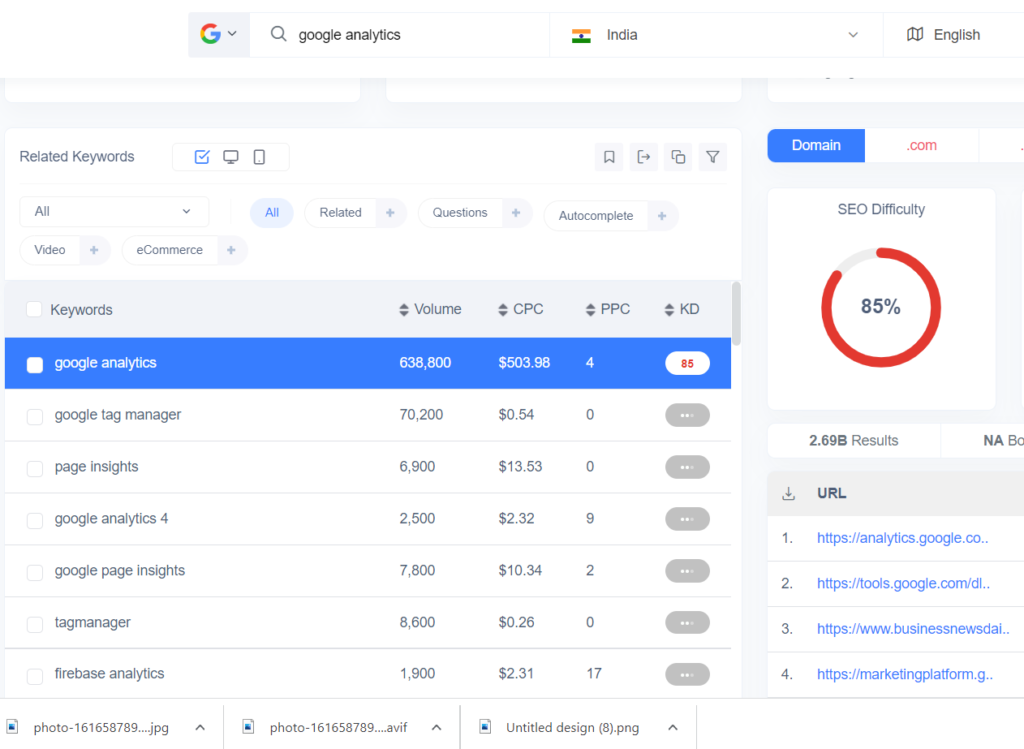Image resolution: width=1024 pixels, height=749 pixels.
Task: Click the bookmark keywords icon
Action: [x=609, y=157]
